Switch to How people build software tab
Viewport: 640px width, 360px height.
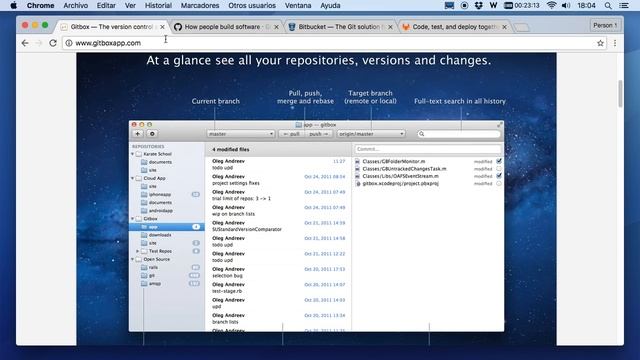227,27
